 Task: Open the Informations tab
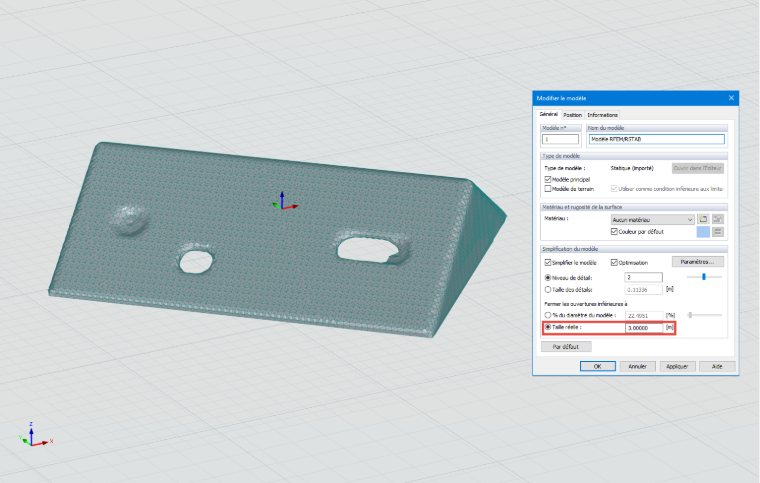pyautogui.click(x=602, y=115)
